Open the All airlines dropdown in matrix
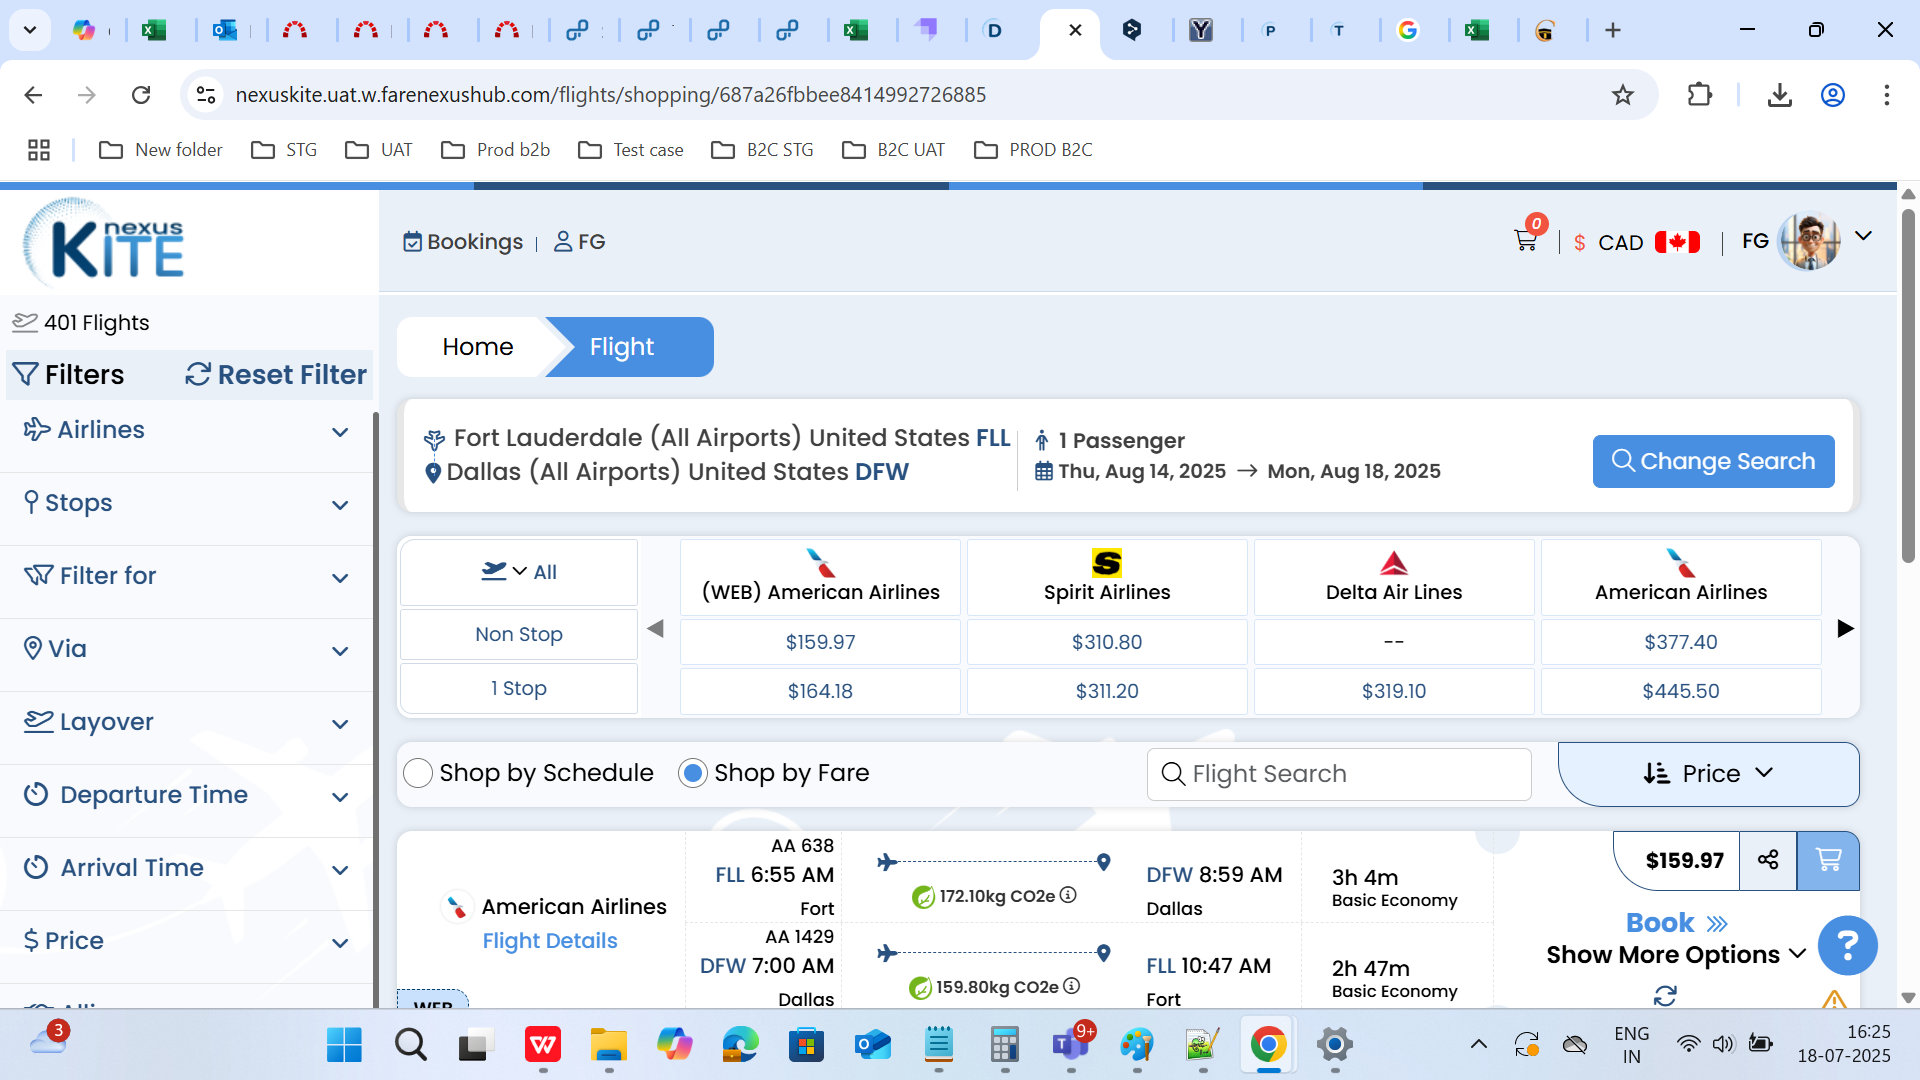The image size is (1920, 1080). point(519,572)
